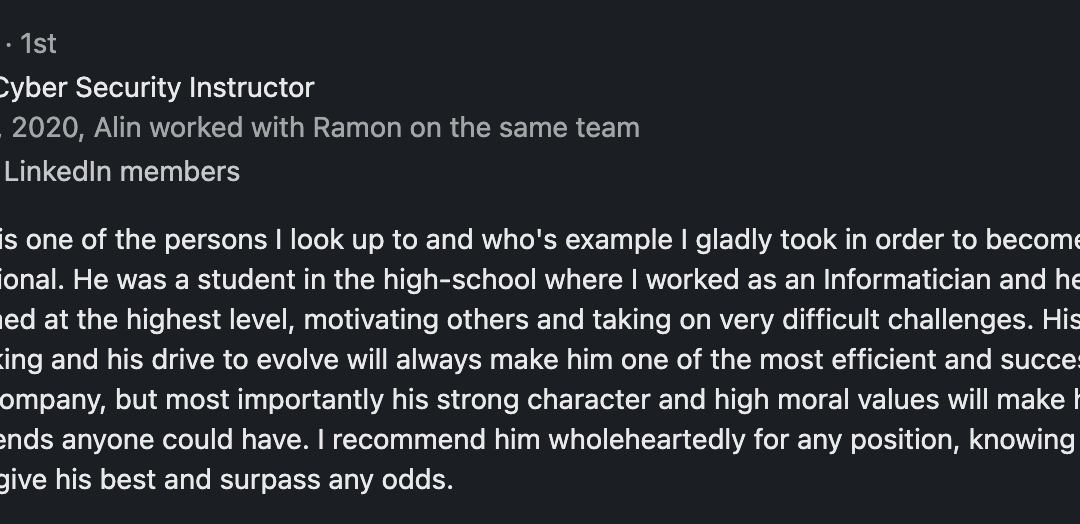Open the "Cyber Security Instructor" headline
This screenshot has height=524, width=1080.
pyautogui.click(x=156, y=87)
